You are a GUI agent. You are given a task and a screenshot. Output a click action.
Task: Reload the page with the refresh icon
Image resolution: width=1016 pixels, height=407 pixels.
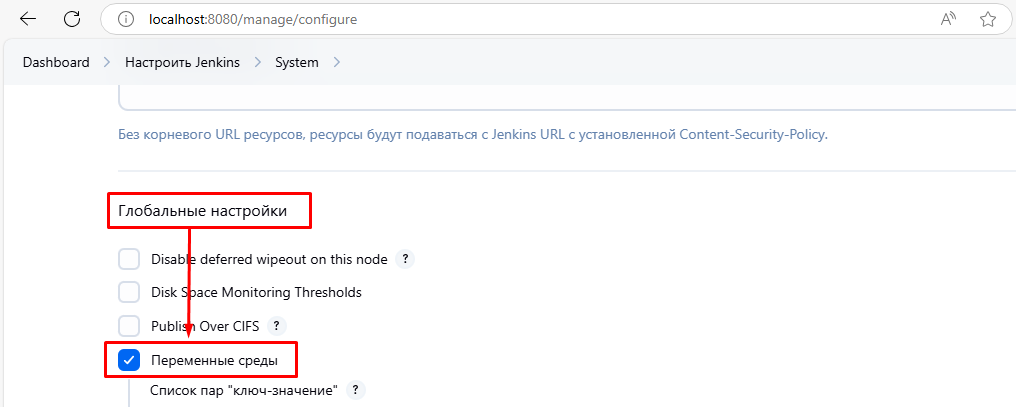pos(72,19)
